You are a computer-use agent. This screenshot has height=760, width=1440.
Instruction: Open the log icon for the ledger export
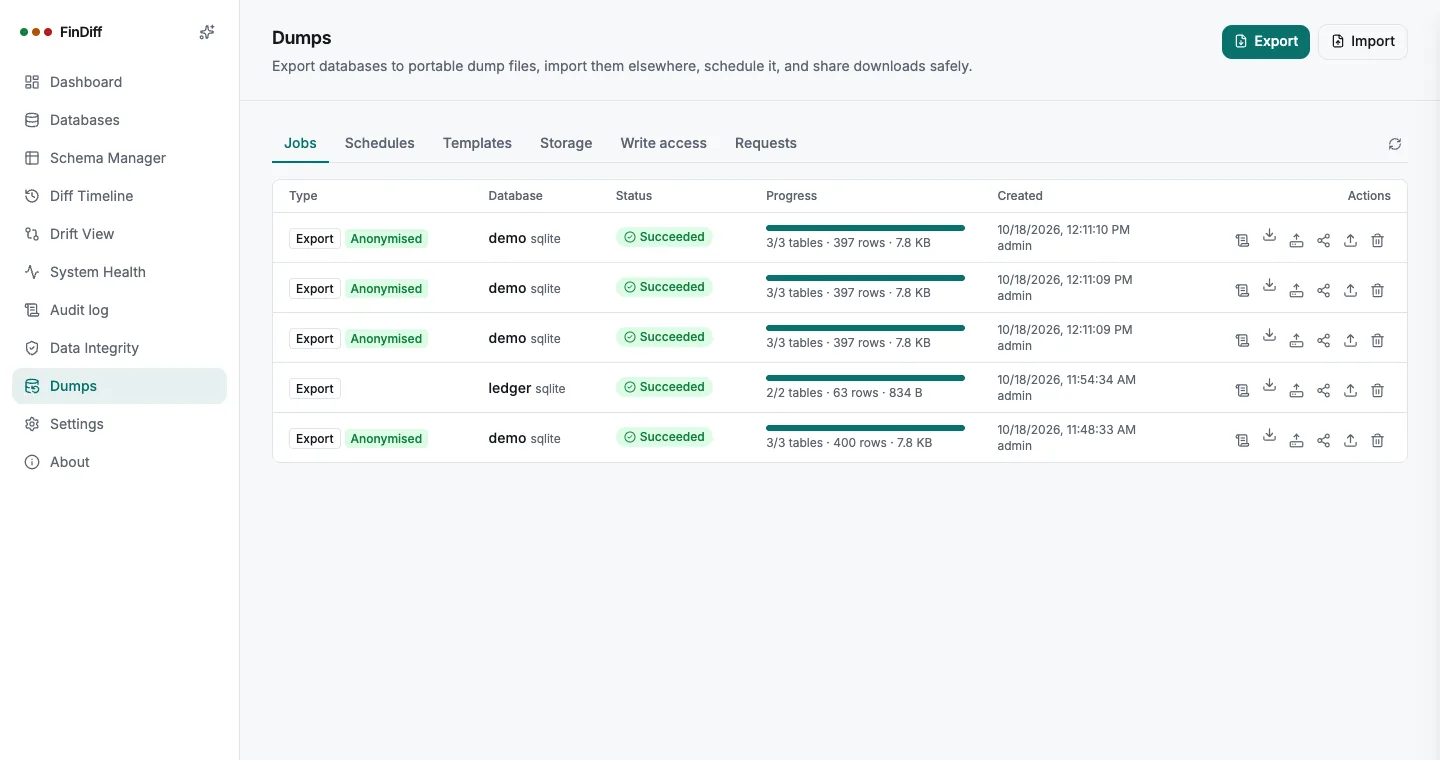pos(1242,390)
